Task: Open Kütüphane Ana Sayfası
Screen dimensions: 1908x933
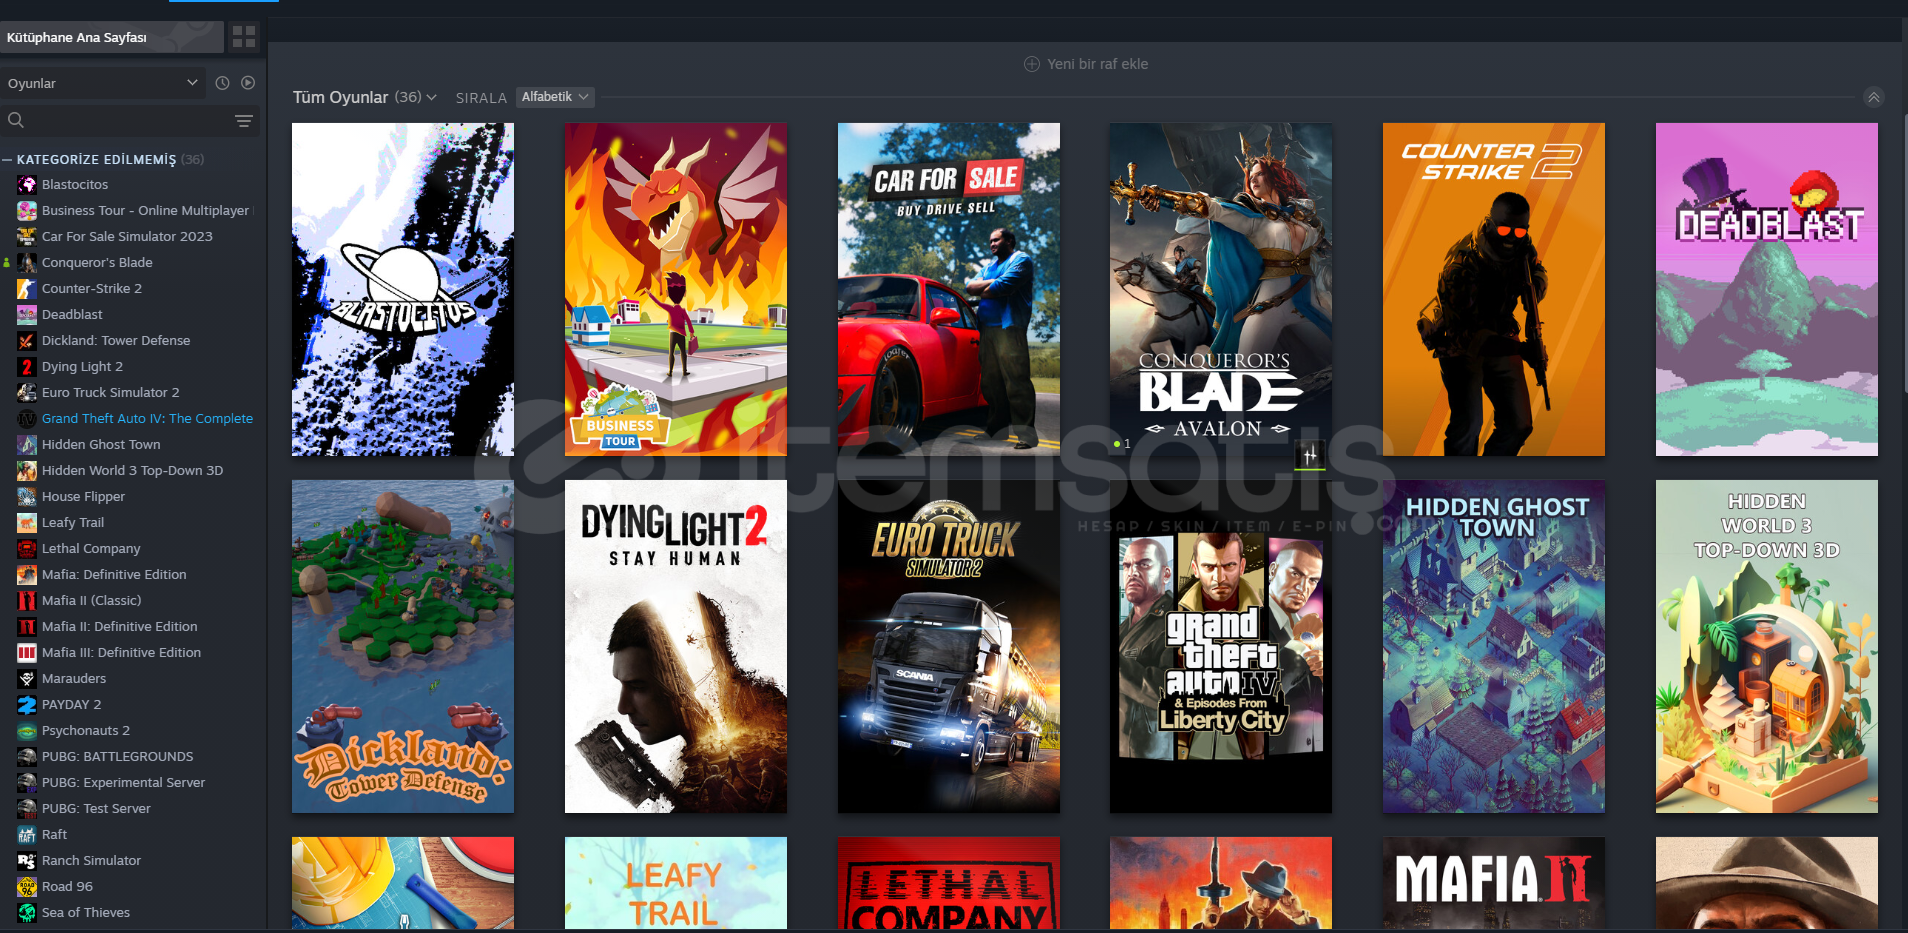Action: pyautogui.click(x=111, y=37)
